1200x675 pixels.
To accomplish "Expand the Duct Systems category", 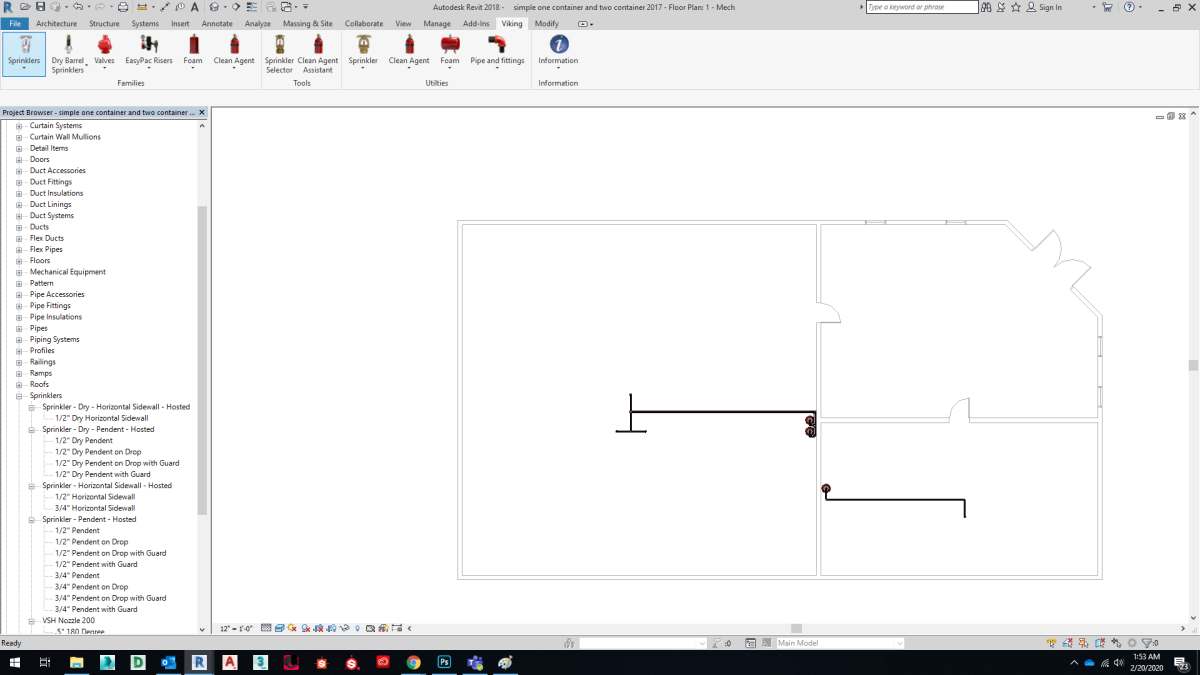I will tap(19, 216).
